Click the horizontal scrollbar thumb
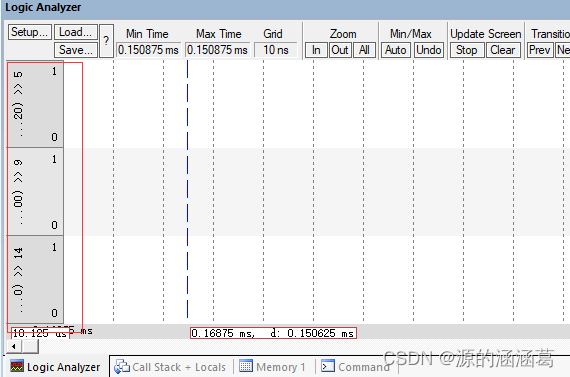The height and width of the screenshot is (377, 570). (x=31, y=346)
